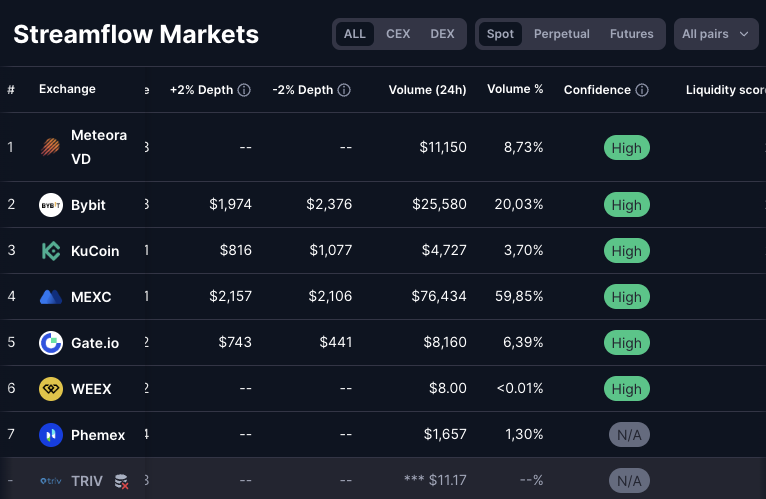Filter by CEX exchanges
The image size is (766, 499).
[398, 34]
